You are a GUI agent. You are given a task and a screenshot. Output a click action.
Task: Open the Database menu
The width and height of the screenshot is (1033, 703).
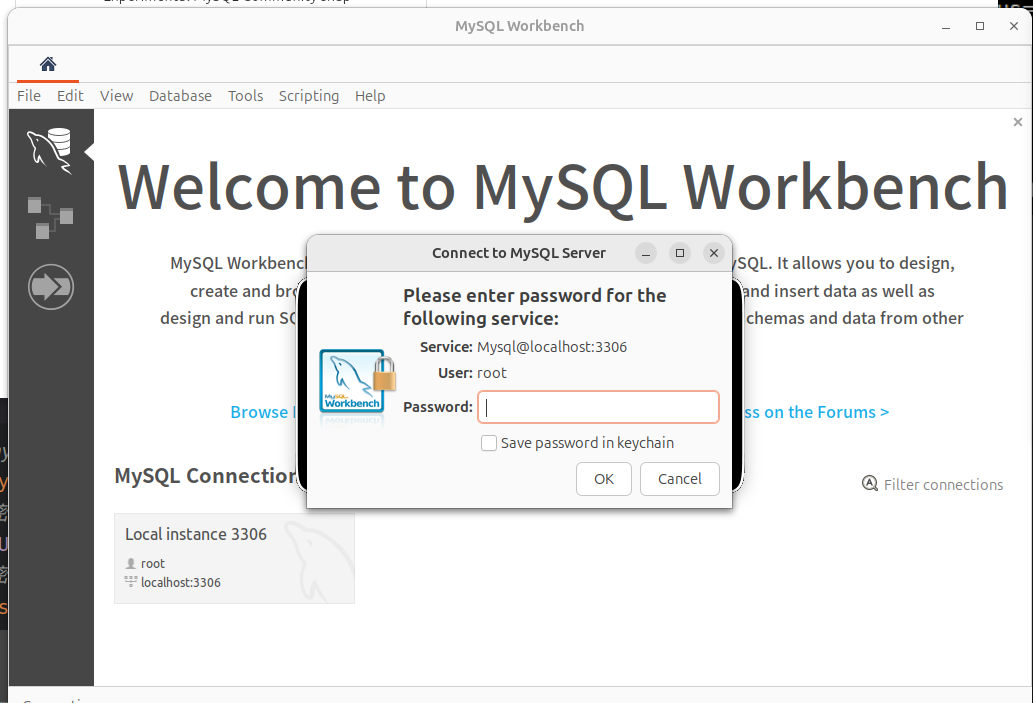pyautogui.click(x=181, y=96)
